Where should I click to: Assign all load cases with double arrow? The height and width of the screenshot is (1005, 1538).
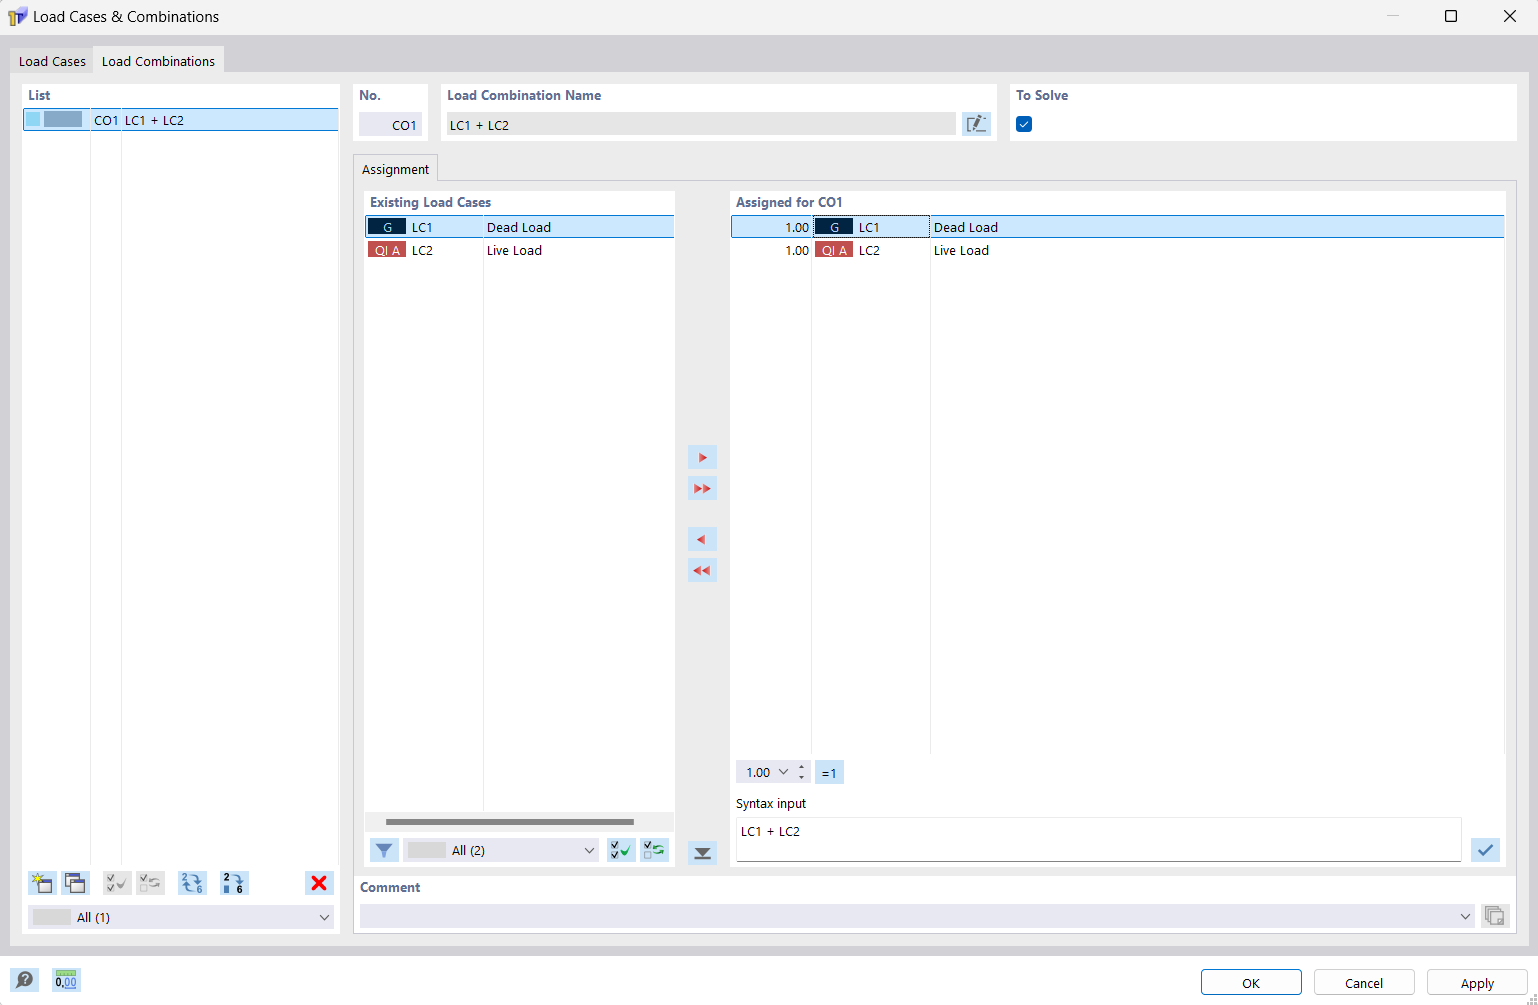tap(702, 487)
